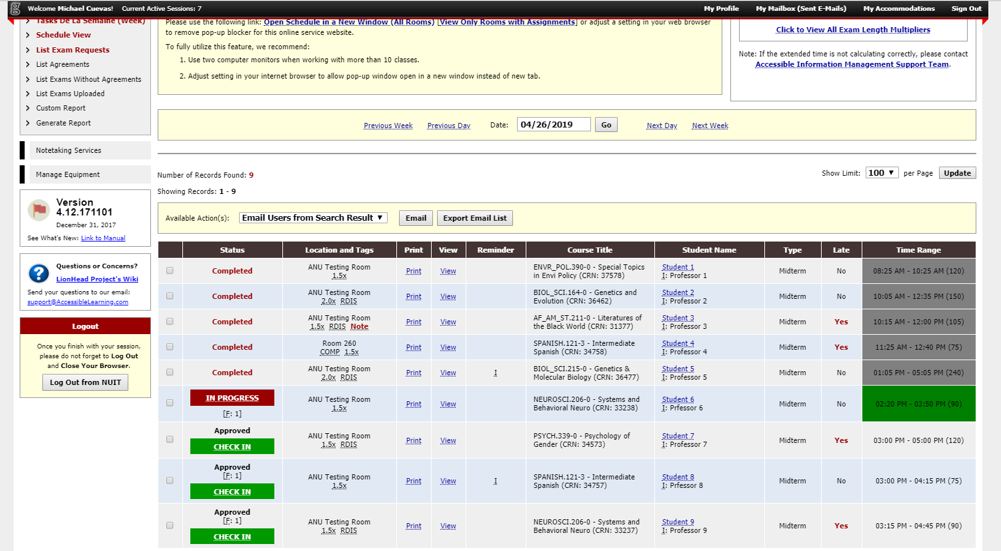Viewport: 1001px width, 551px height.
Task: Click CHECK IN for the PSYCH.339-0 exam
Action: pyautogui.click(x=232, y=447)
